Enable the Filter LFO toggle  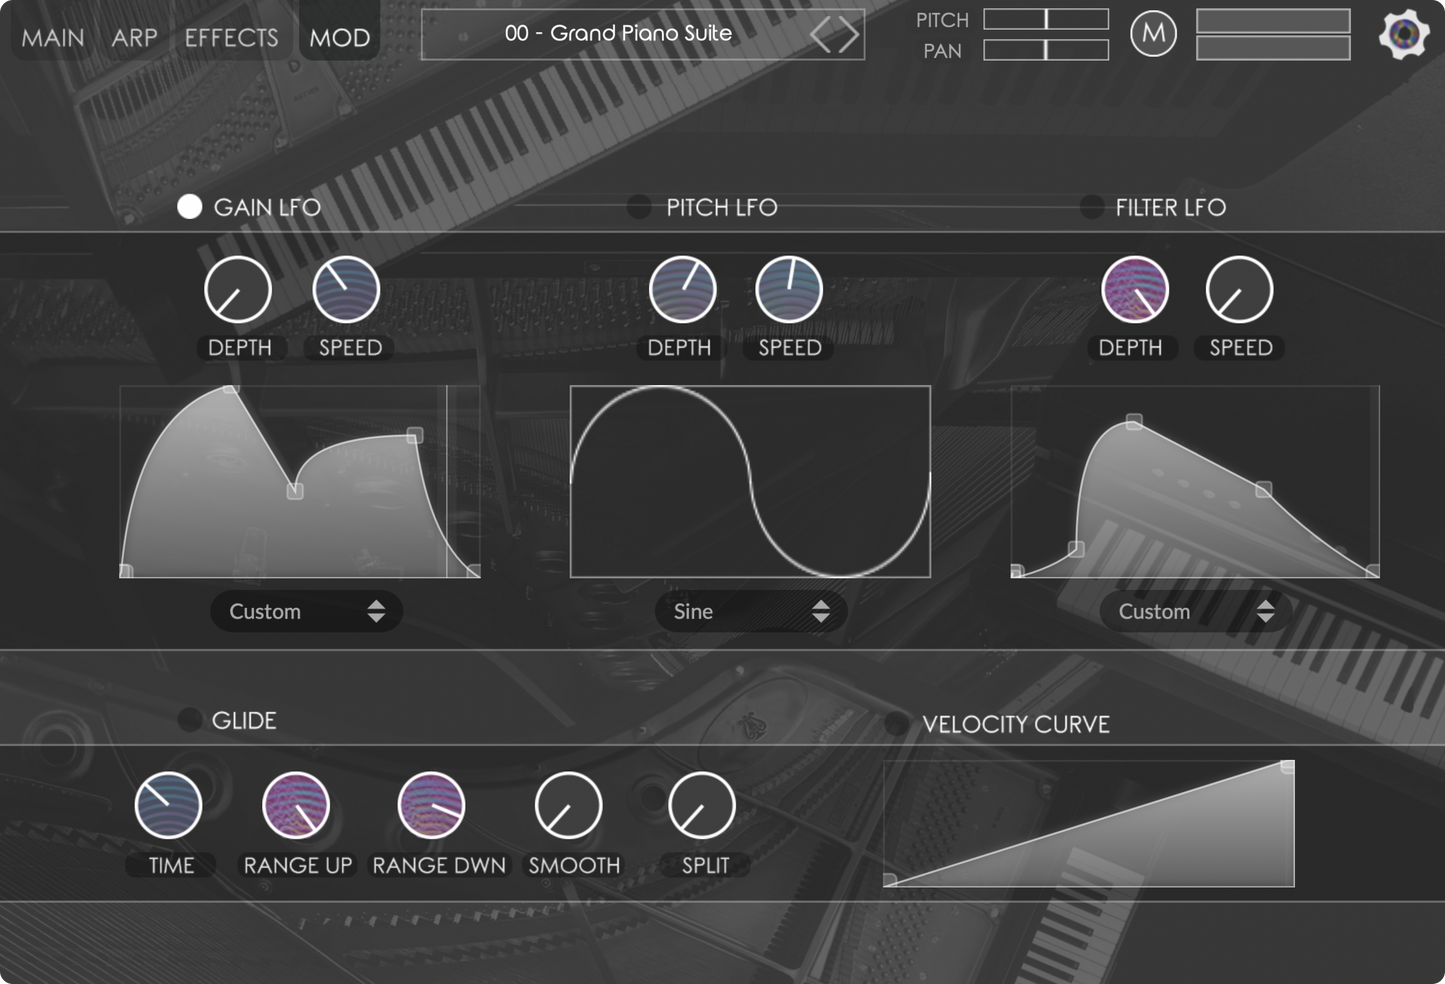click(1091, 207)
